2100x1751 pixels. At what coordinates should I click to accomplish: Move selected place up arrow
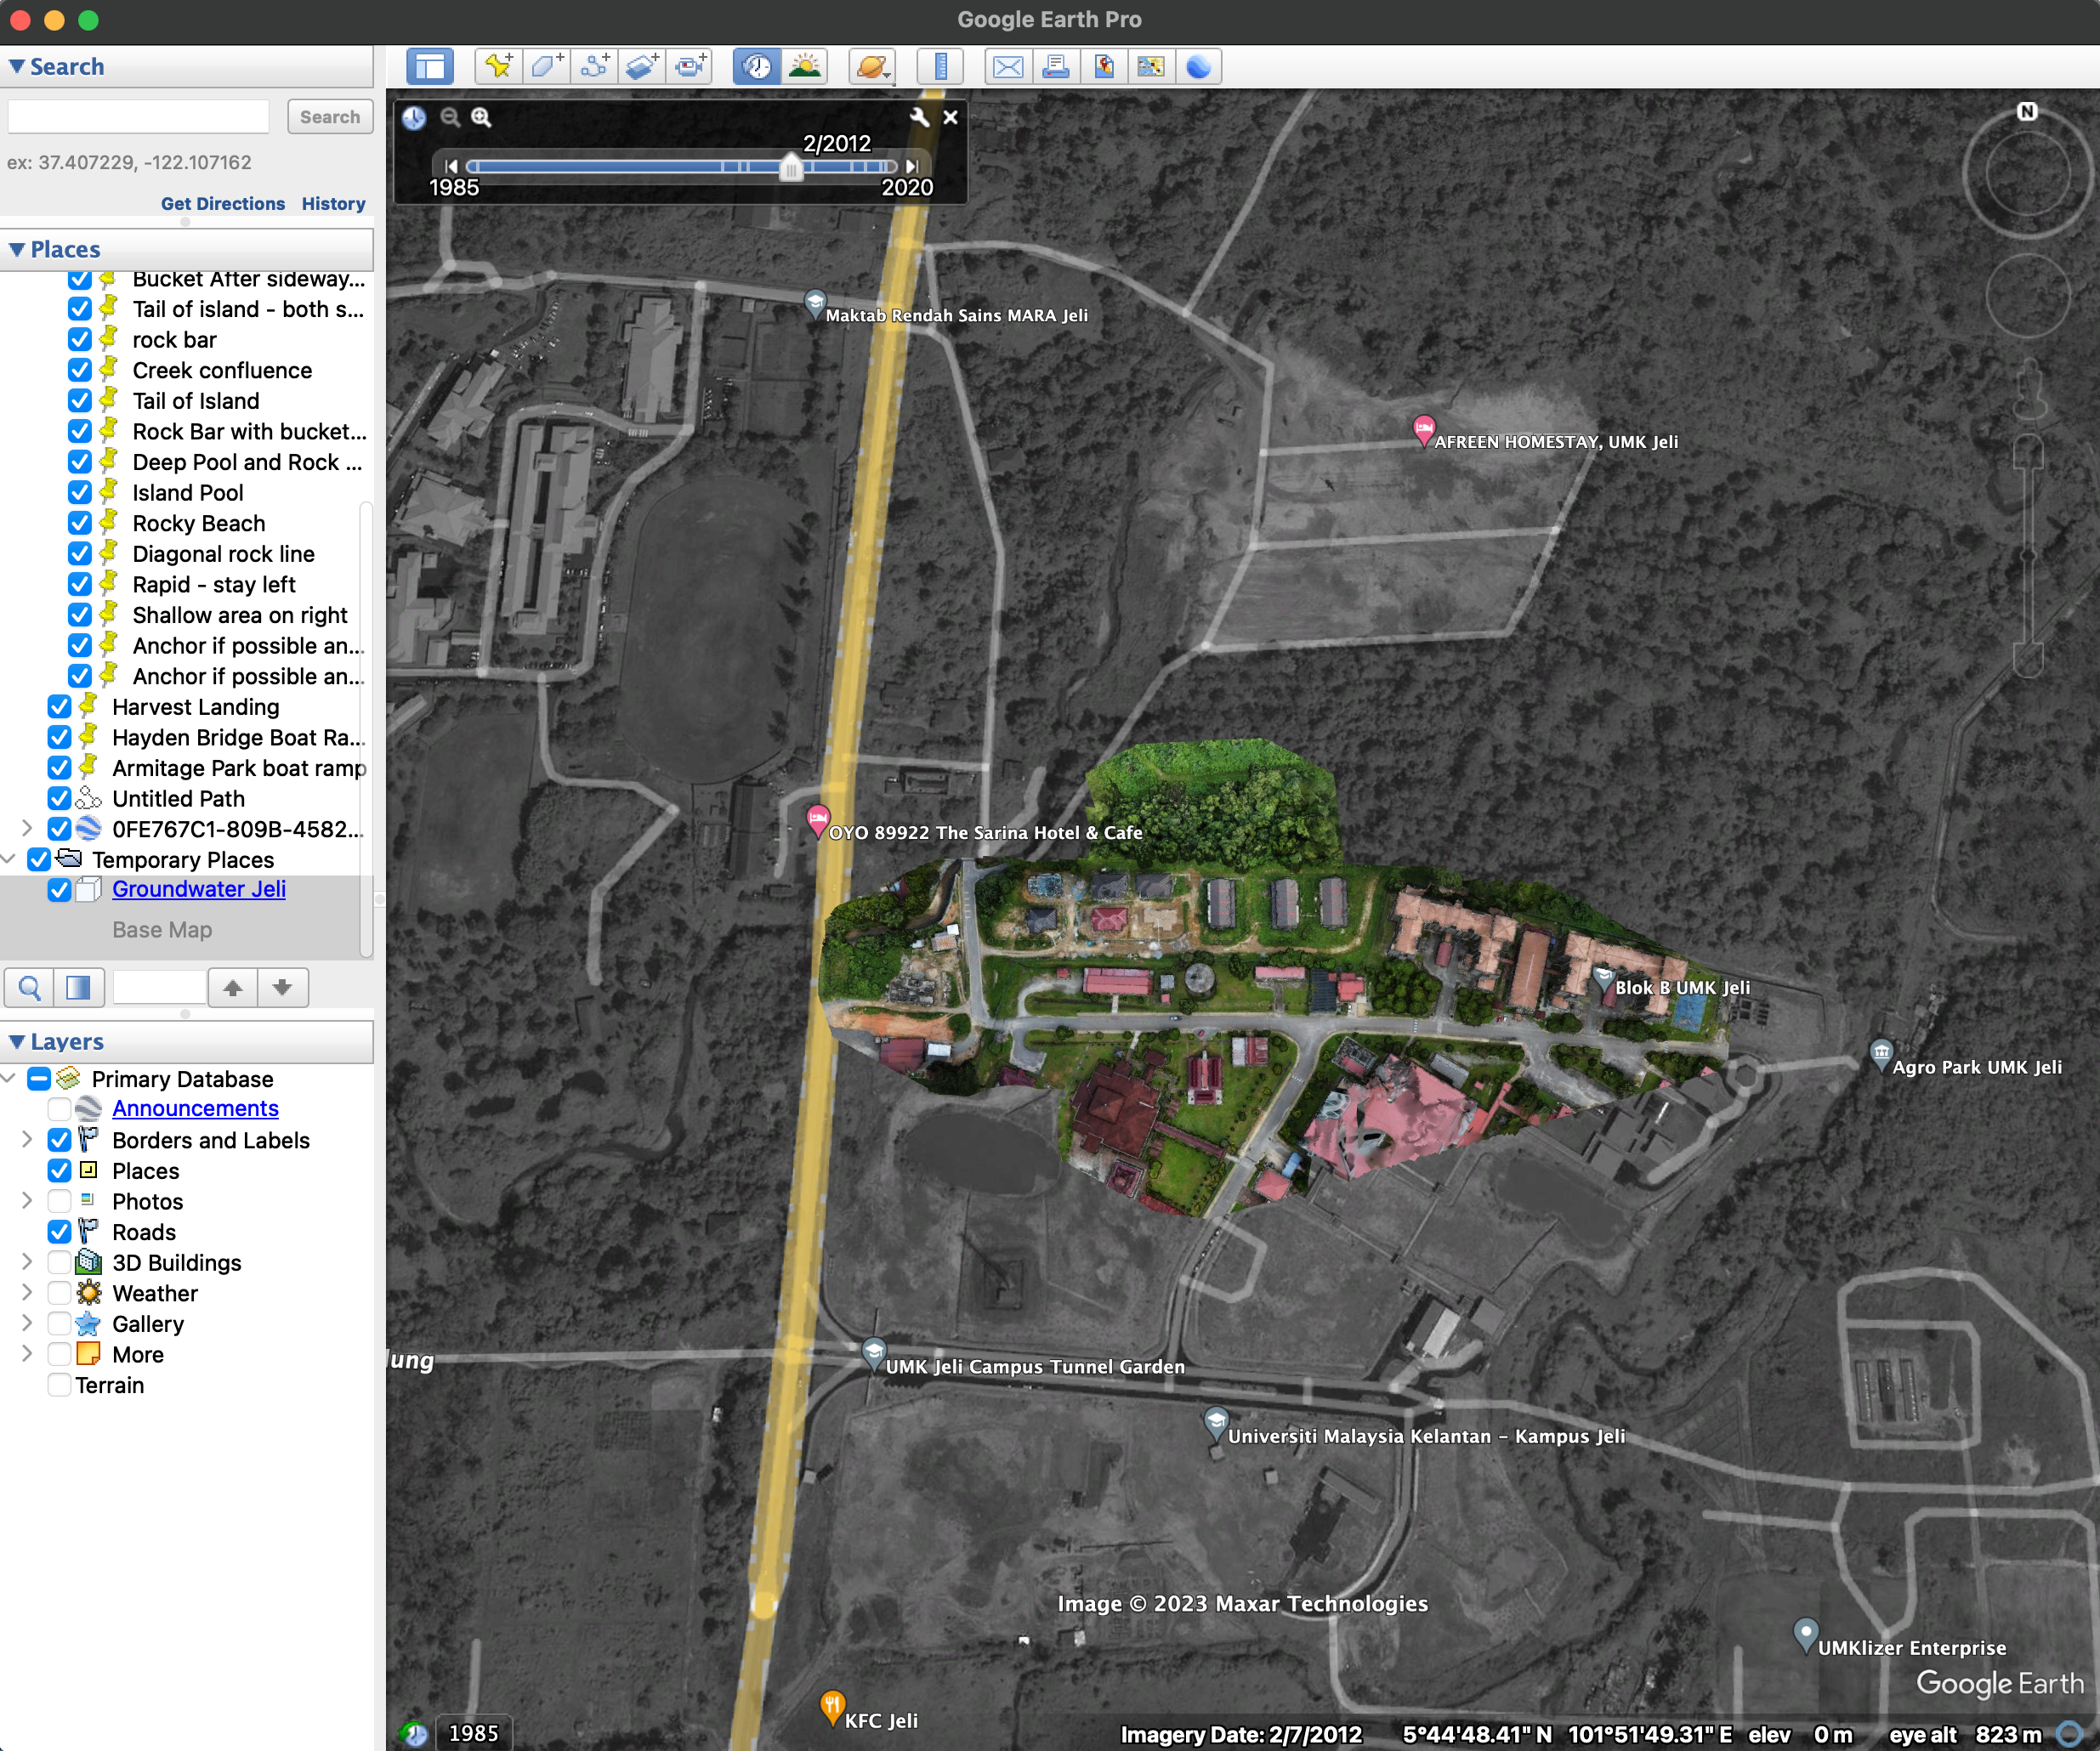(x=233, y=988)
